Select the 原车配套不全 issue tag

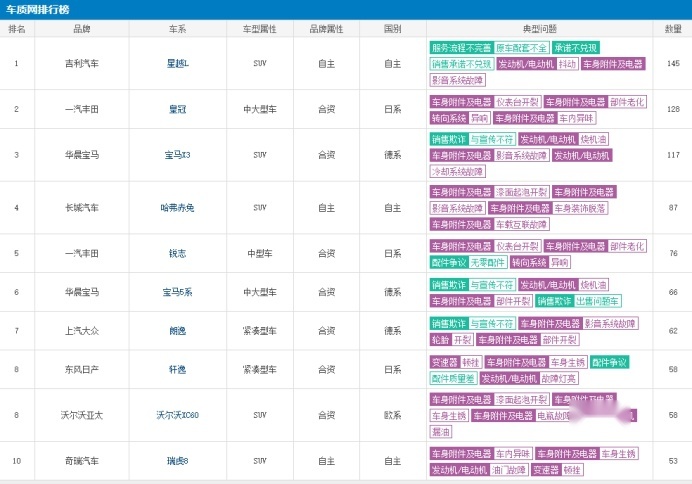[x=521, y=48]
